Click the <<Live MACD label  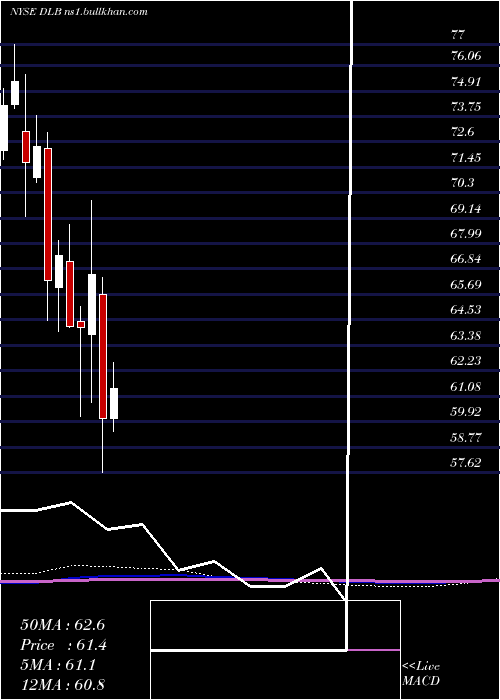click(421, 673)
